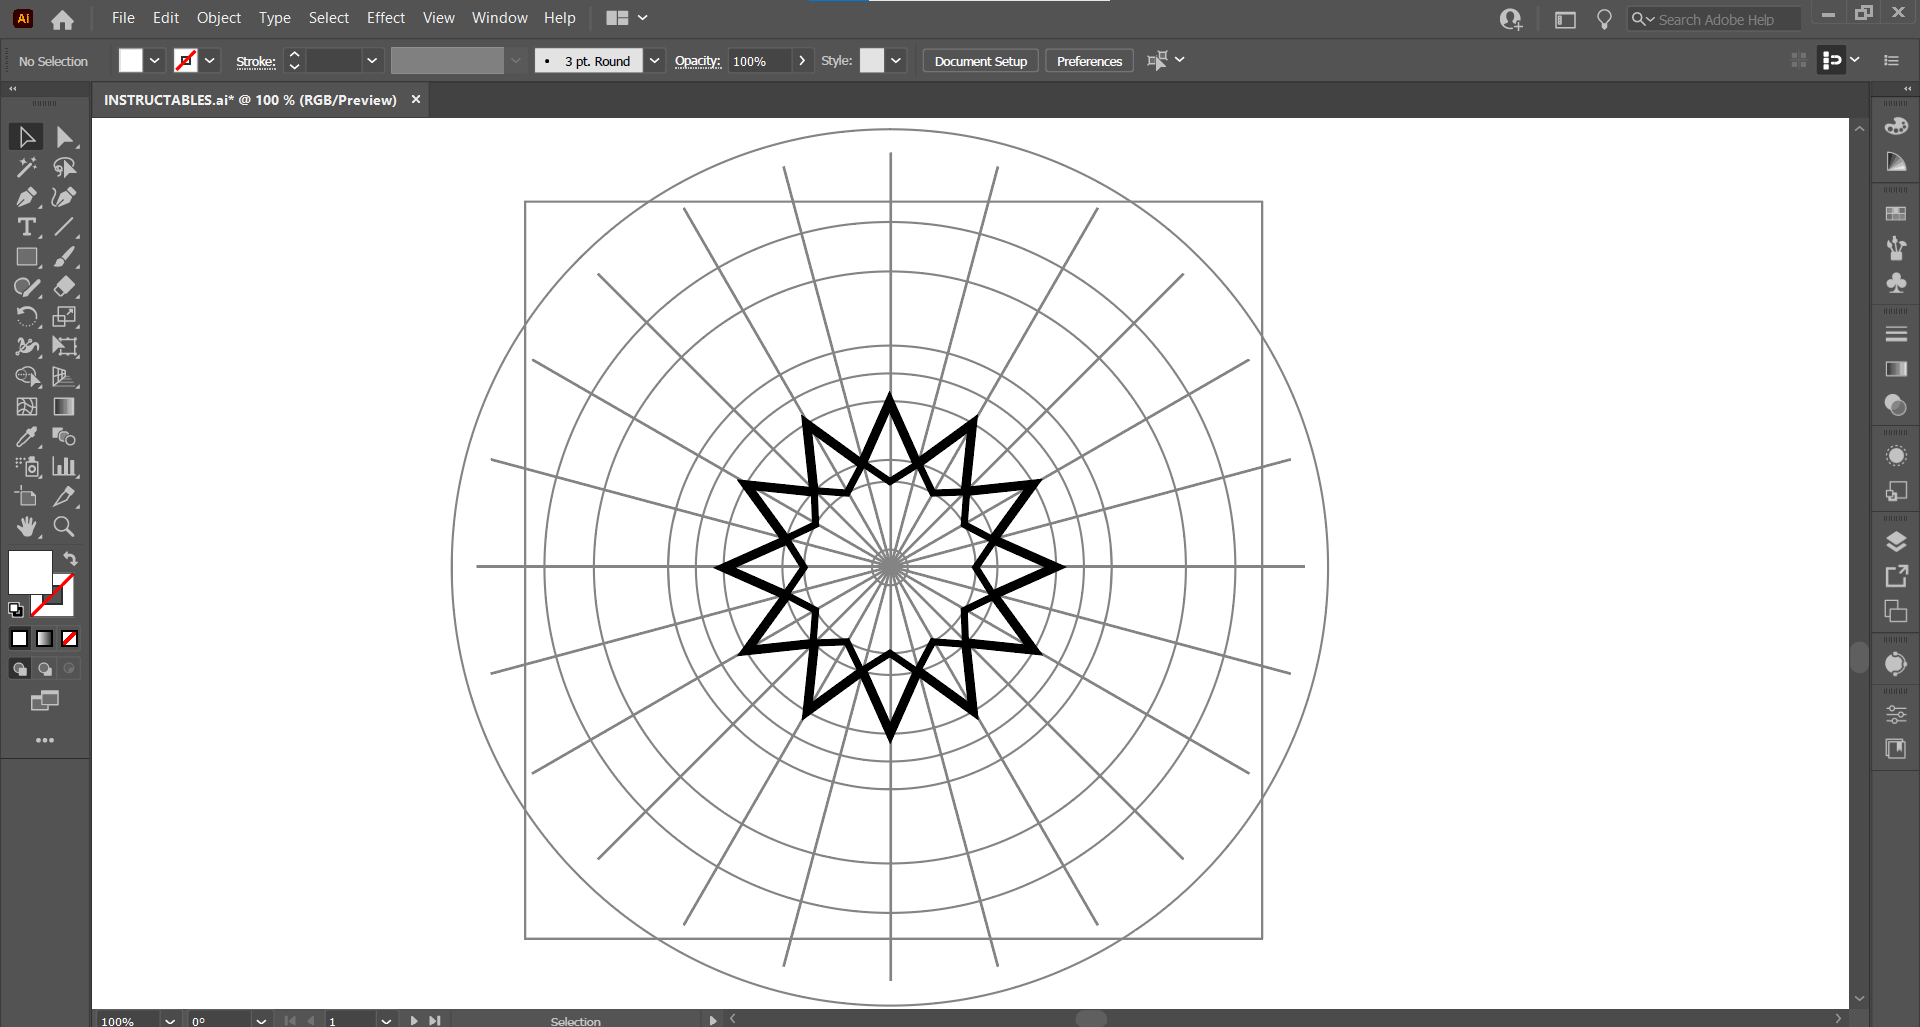Select the Pen tool
The image size is (1920, 1027).
point(27,197)
